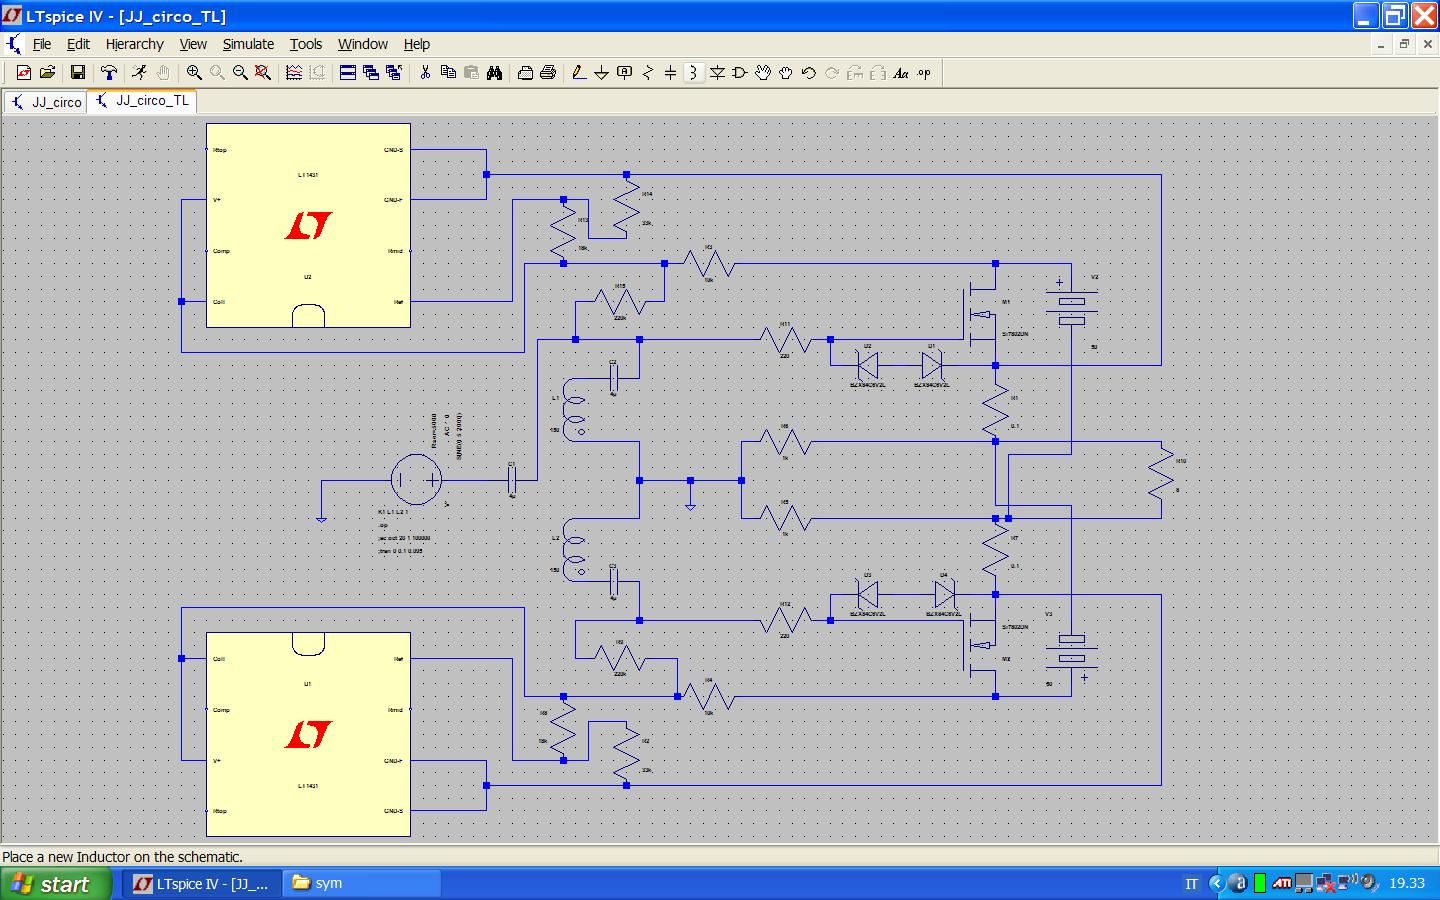1440x900 pixels.
Task: Click the Rotate toolbar icon
Action: 855,73
